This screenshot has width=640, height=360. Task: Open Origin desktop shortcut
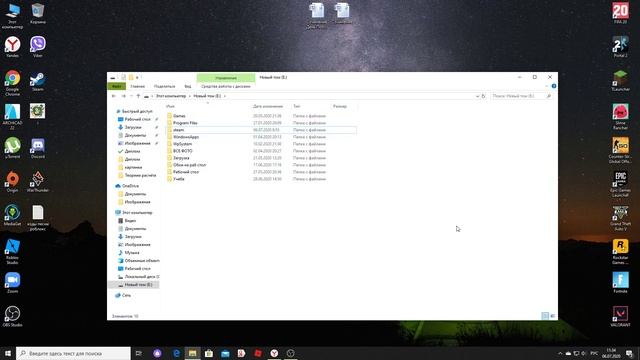coord(12,182)
